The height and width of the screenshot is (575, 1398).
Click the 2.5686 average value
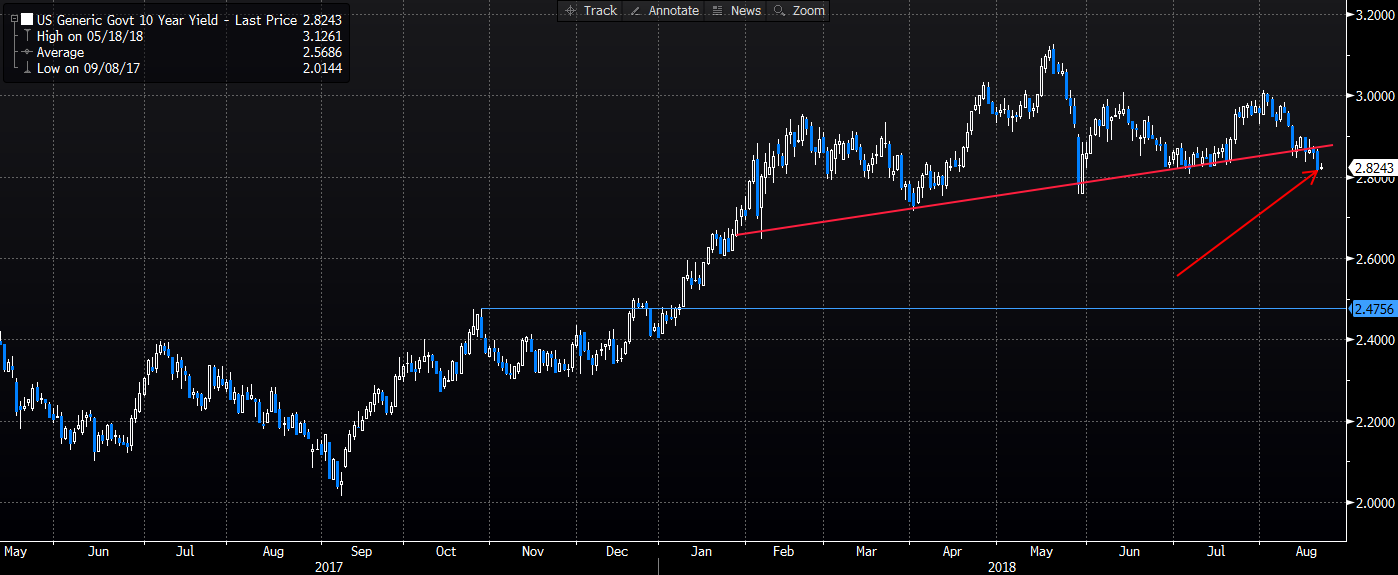point(321,51)
